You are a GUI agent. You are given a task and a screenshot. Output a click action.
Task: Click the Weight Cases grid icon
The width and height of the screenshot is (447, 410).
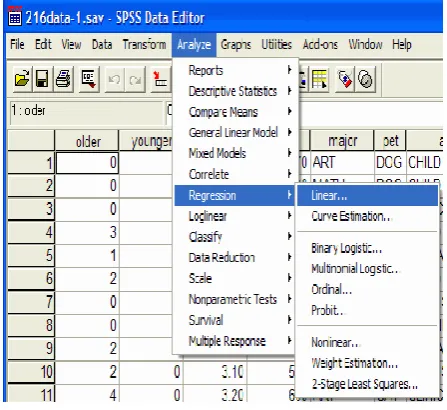(x=319, y=79)
